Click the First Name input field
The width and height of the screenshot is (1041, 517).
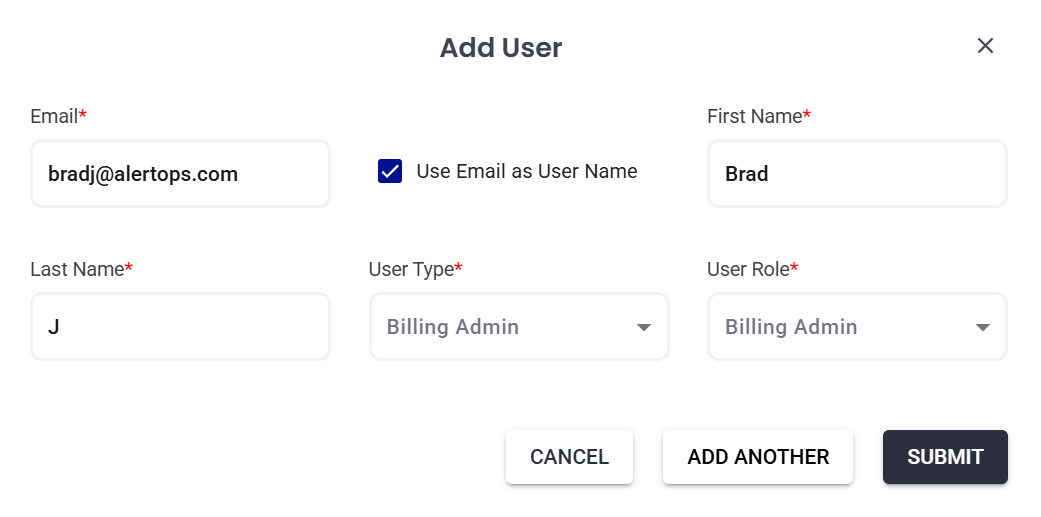(x=856, y=174)
